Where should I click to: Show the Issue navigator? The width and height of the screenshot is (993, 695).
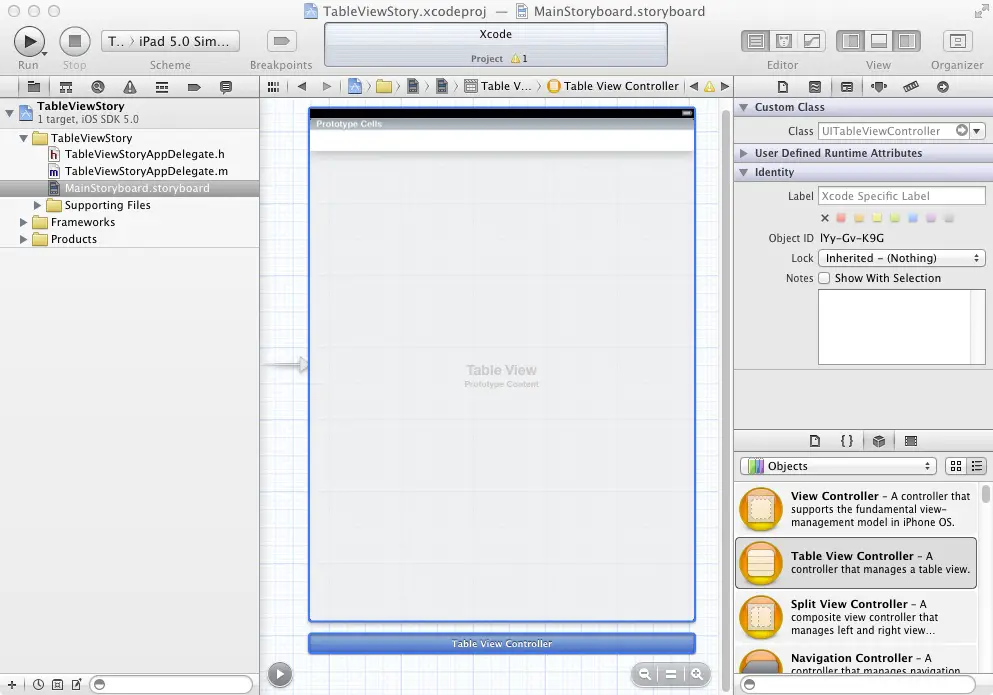pos(129,87)
